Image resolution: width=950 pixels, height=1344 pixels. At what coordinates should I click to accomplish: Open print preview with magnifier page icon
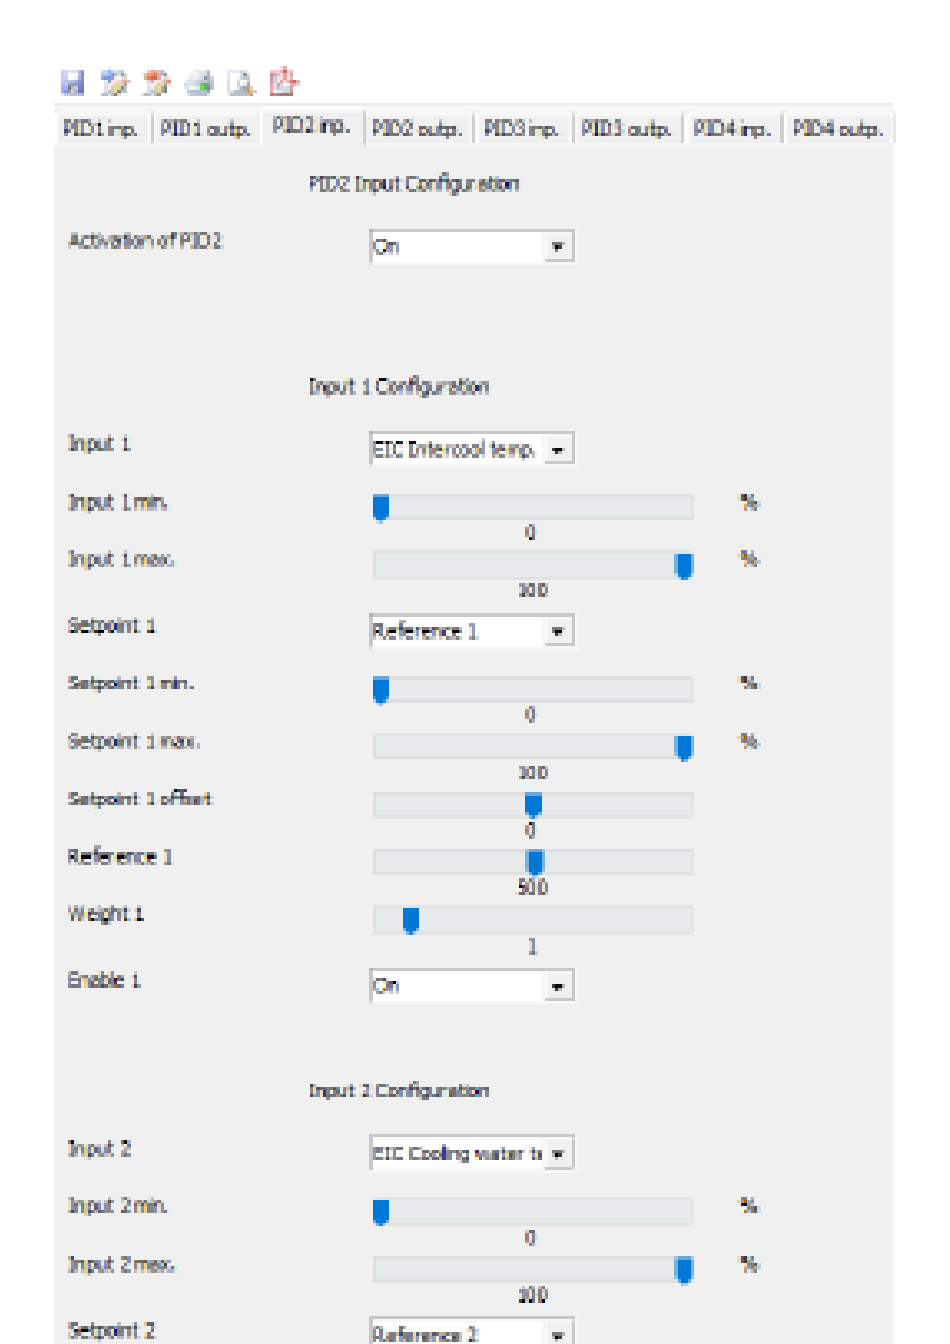(241, 83)
